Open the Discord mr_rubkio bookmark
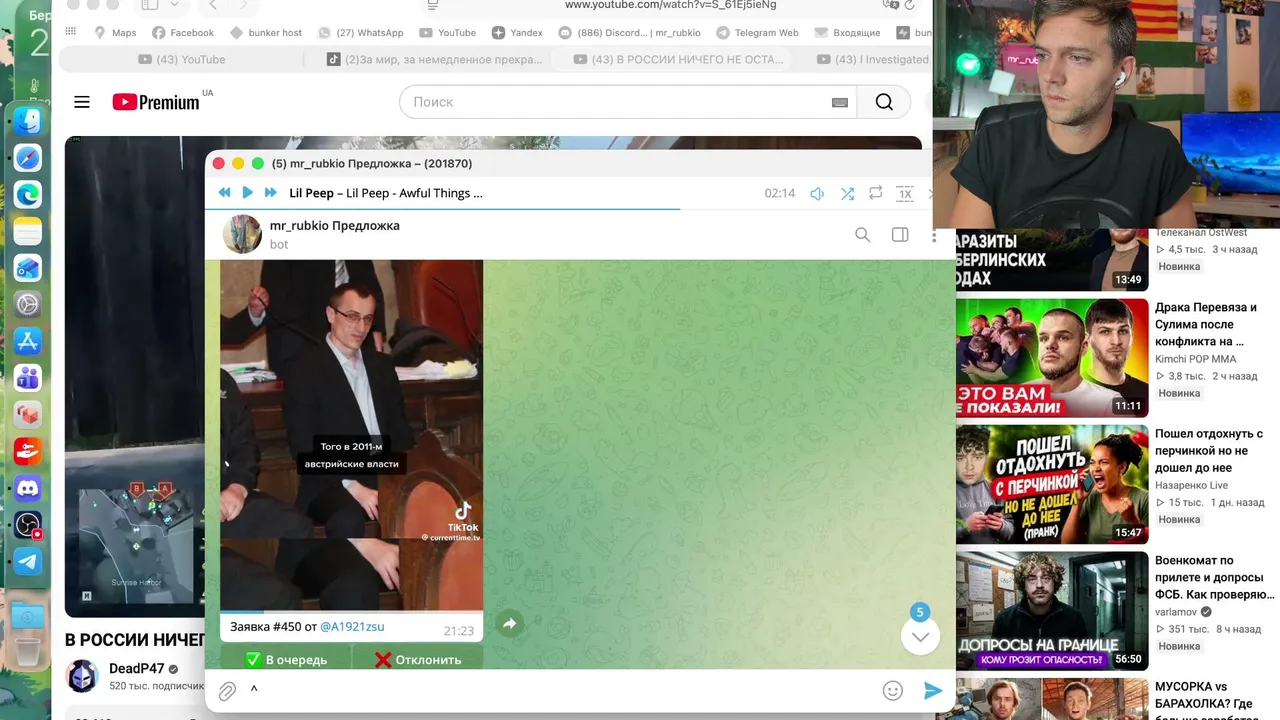1280x720 pixels. click(629, 33)
